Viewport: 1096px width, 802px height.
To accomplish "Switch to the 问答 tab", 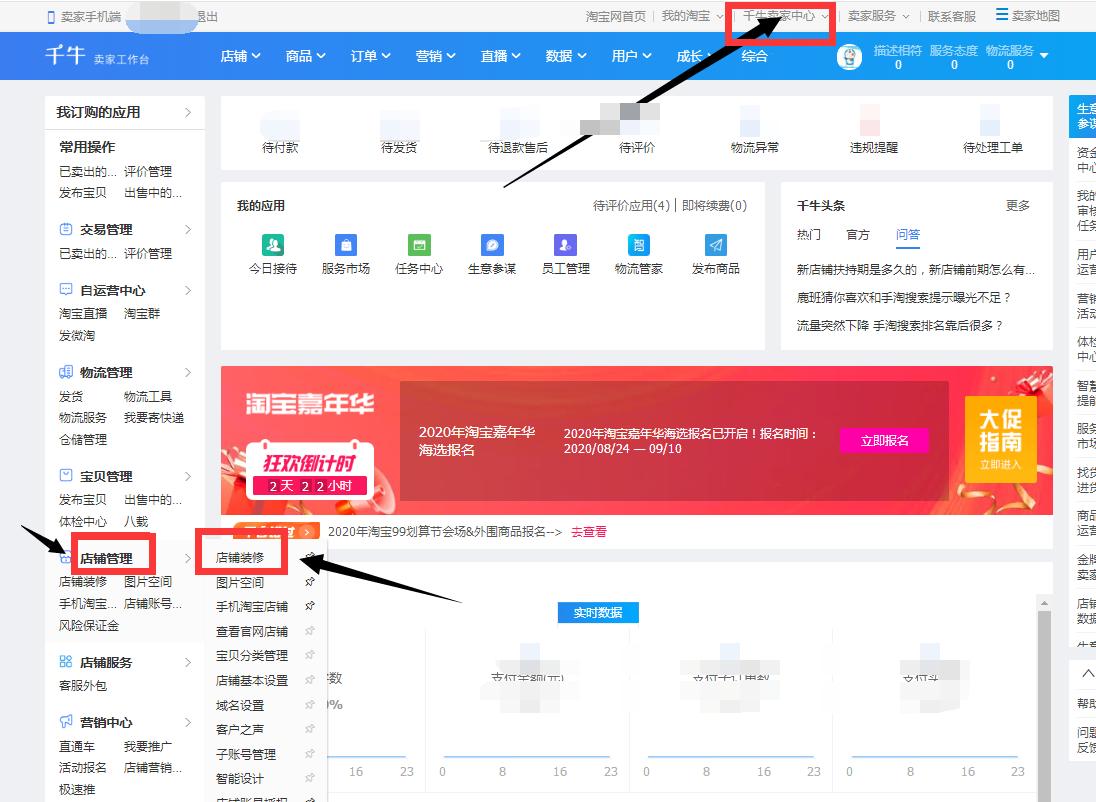I will coord(908,234).
